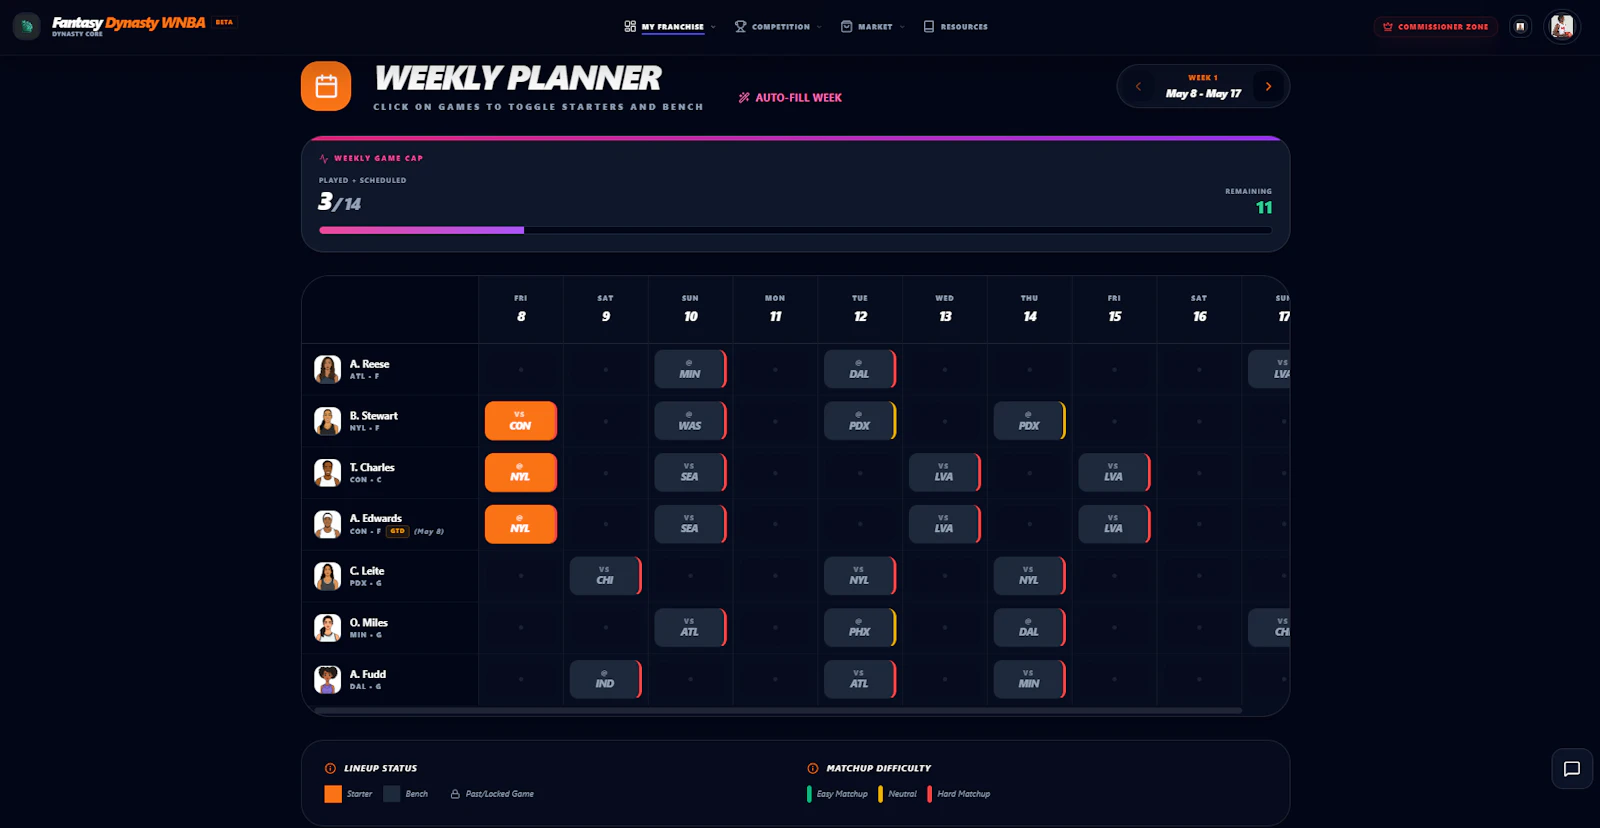The width and height of the screenshot is (1600, 828).
Task: Click the remaining games value 11
Action: tap(1264, 208)
